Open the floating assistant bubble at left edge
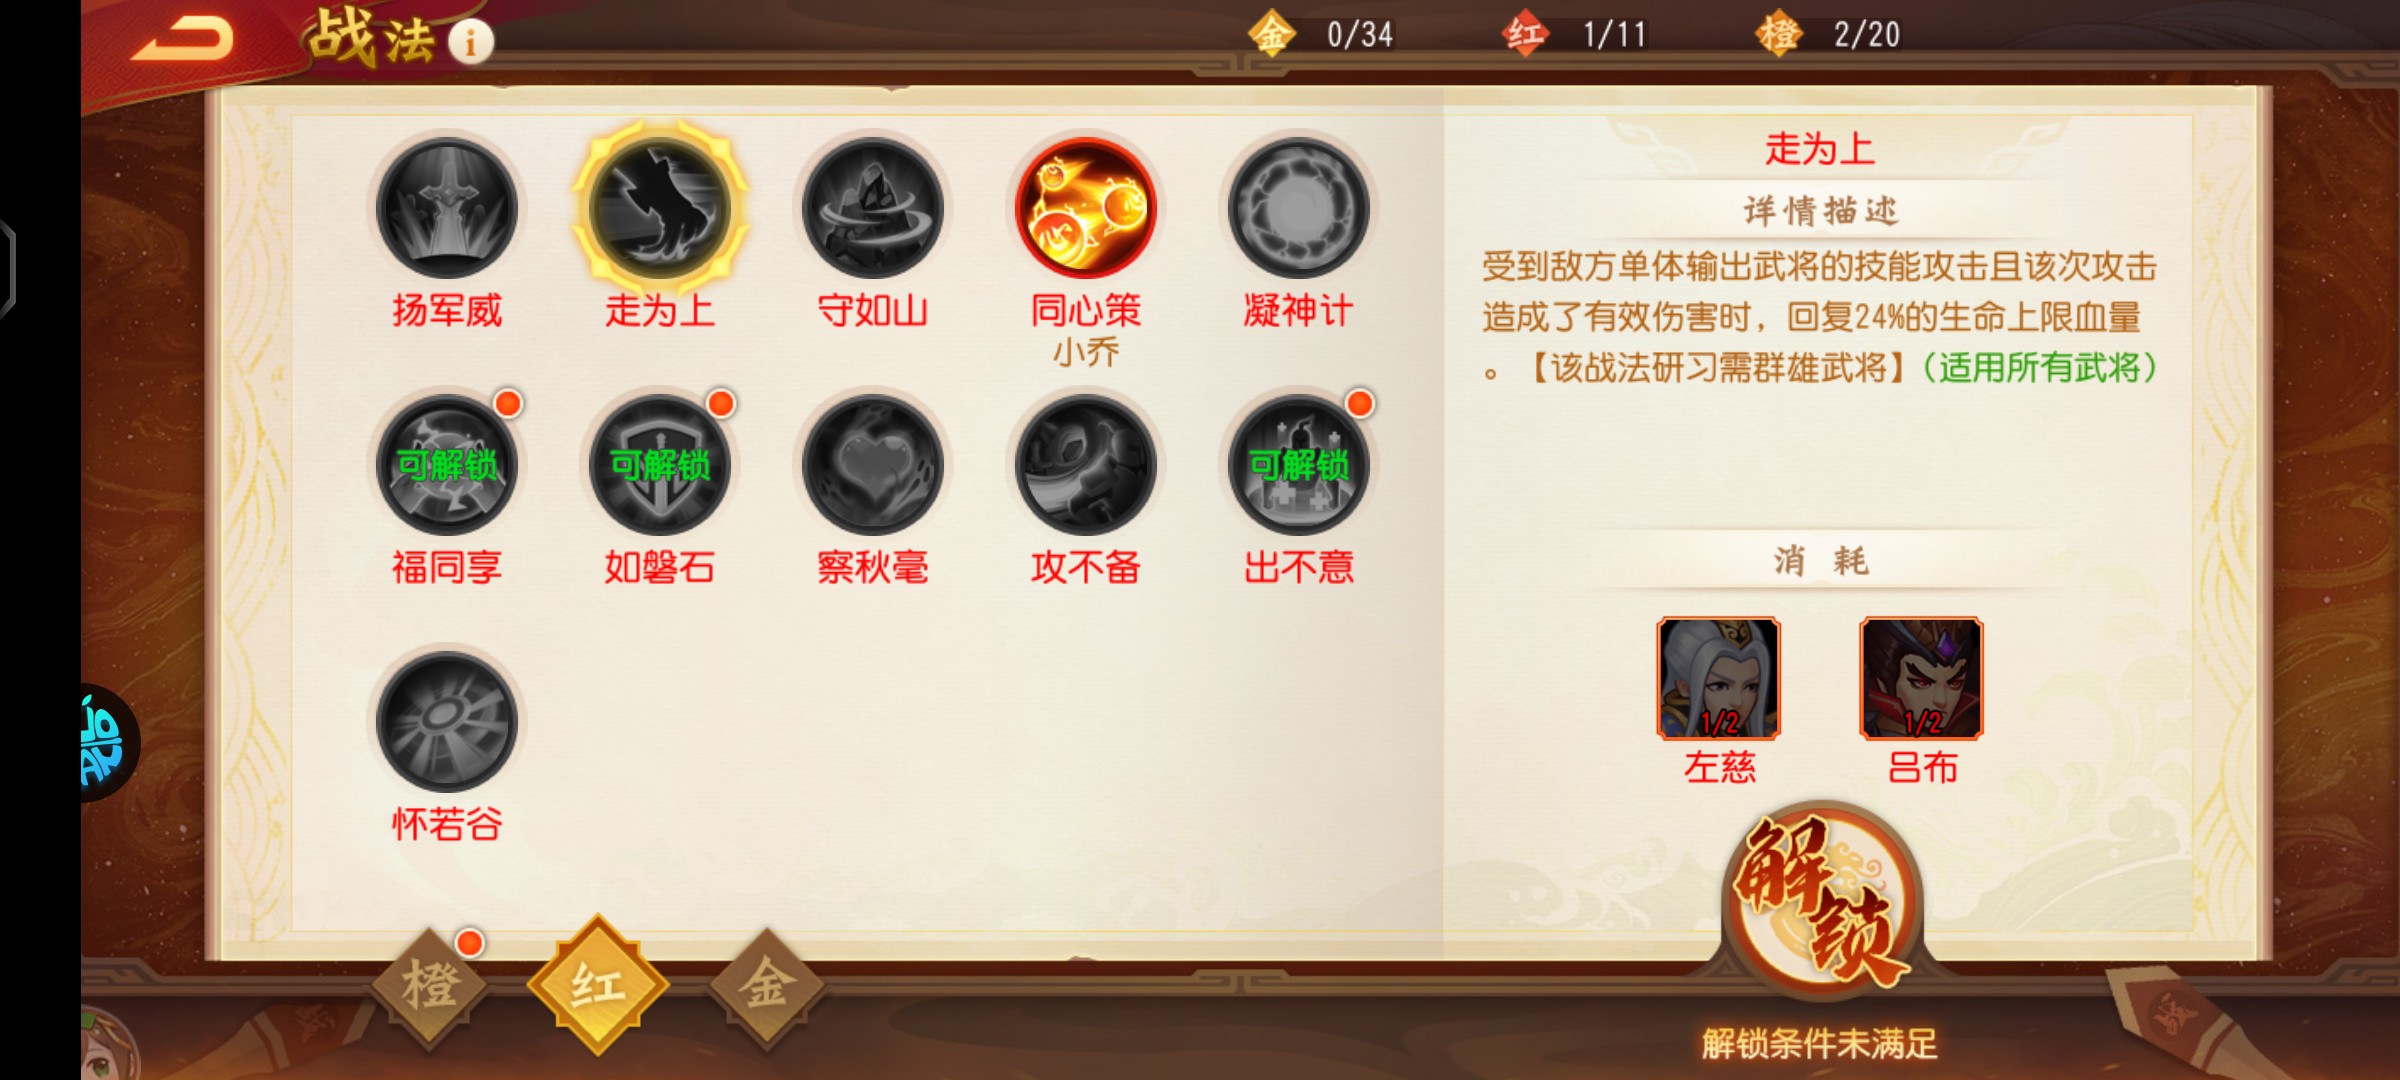This screenshot has height=1080, width=2400. 106,742
